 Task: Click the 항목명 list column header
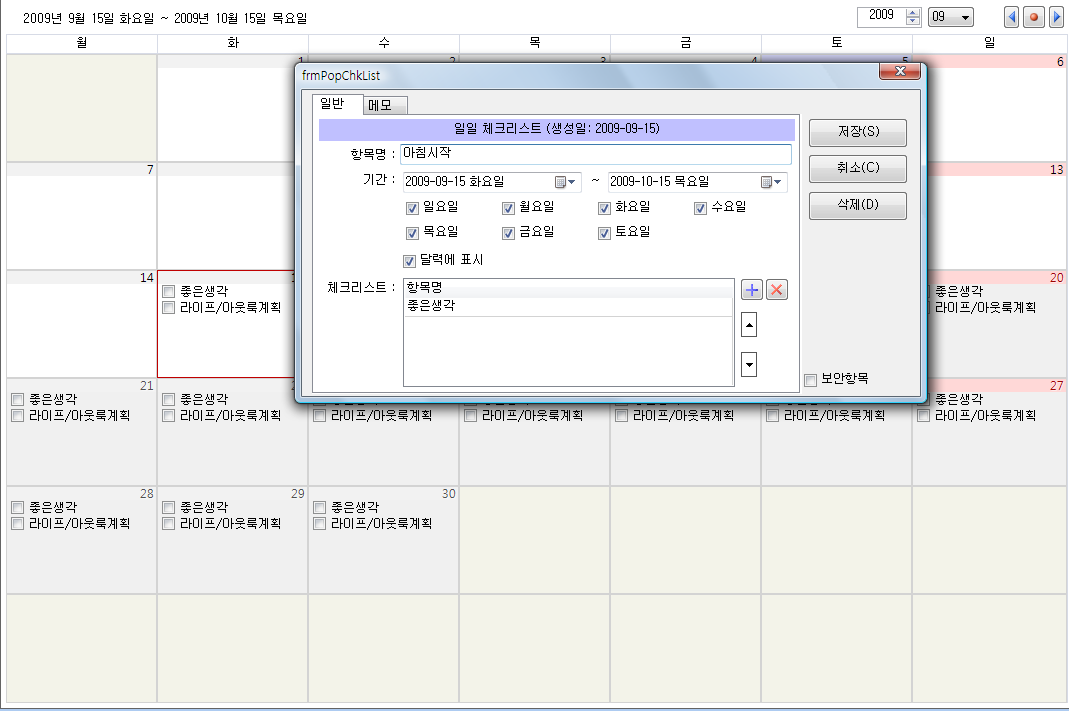pos(567,288)
